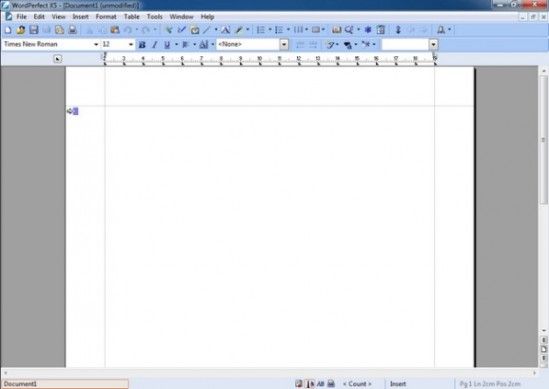Screen dimensions: 549x389
Task: Click the underlined A font icon
Action: (203, 44)
